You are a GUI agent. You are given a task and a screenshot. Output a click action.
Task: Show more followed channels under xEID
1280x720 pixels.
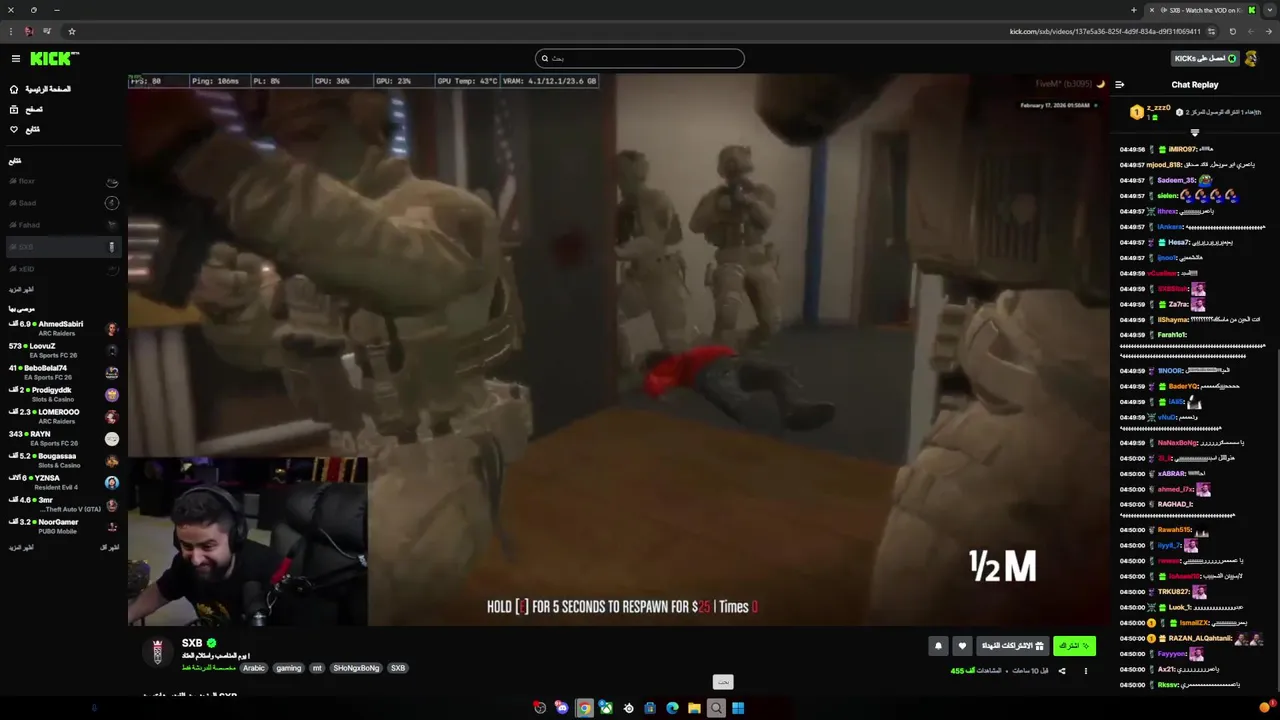tap(21, 289)
